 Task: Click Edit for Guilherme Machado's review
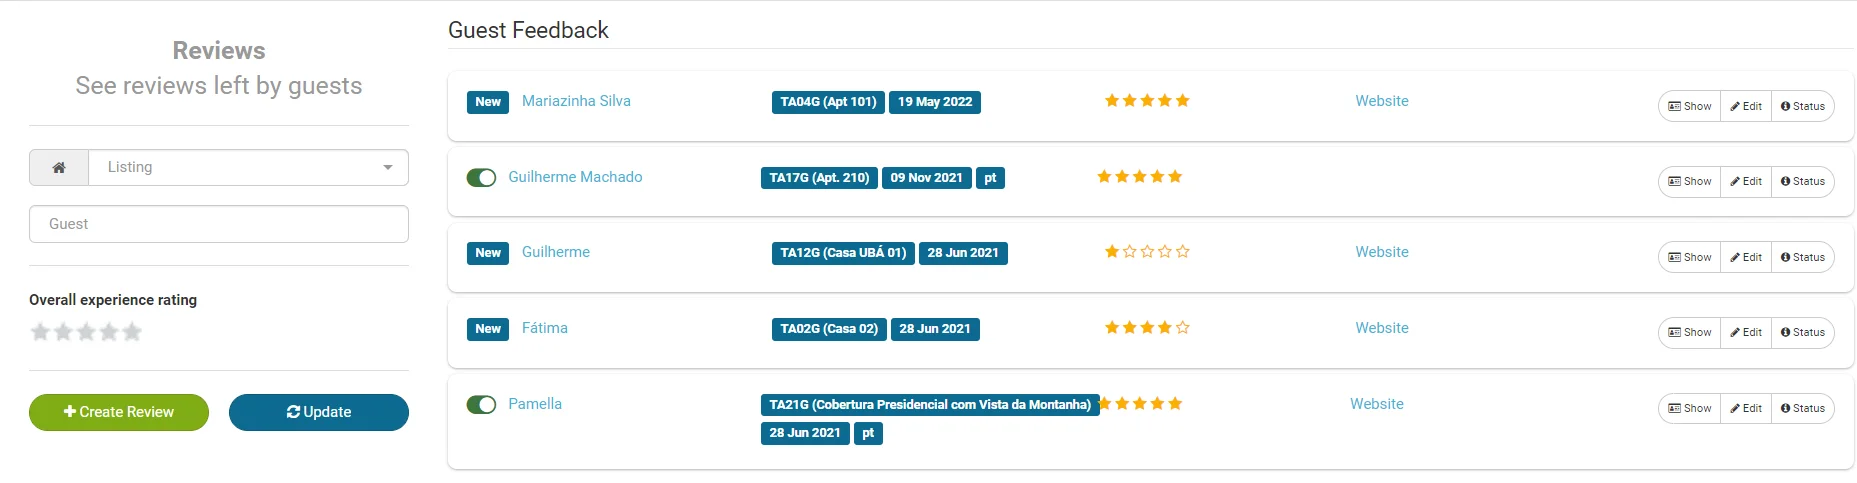1746,182
